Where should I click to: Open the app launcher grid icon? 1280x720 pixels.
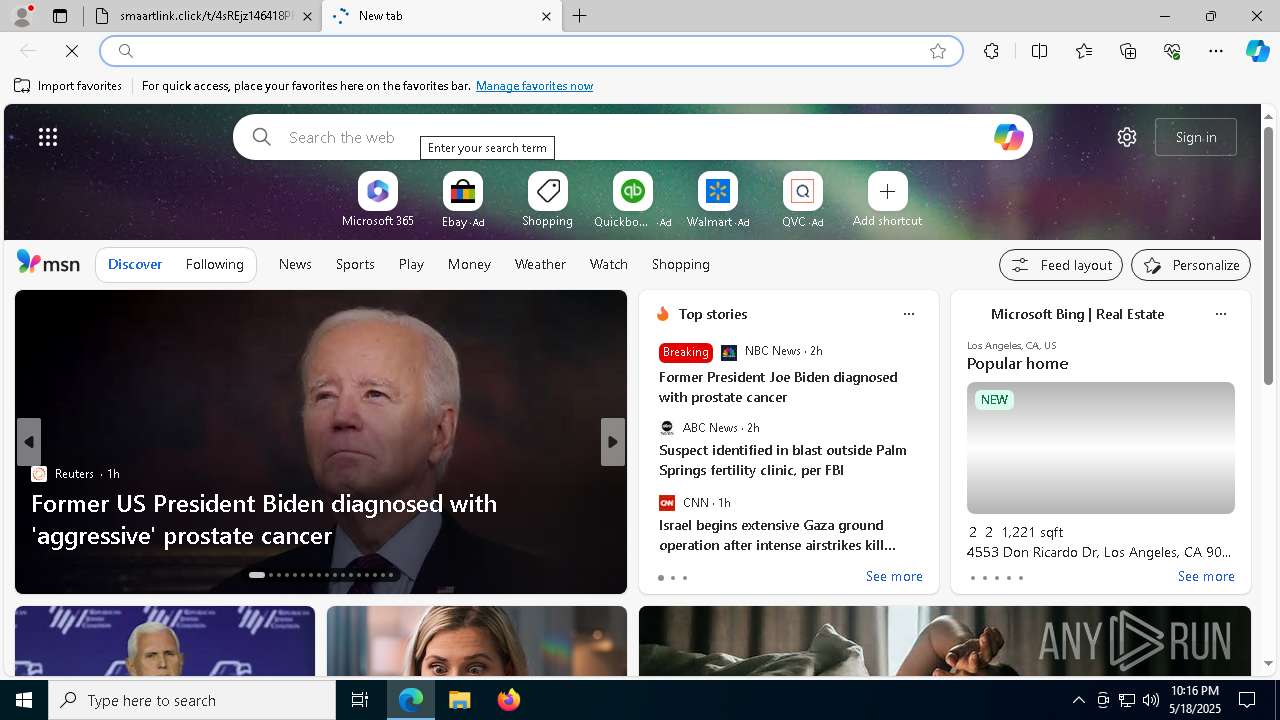(48, 137)
